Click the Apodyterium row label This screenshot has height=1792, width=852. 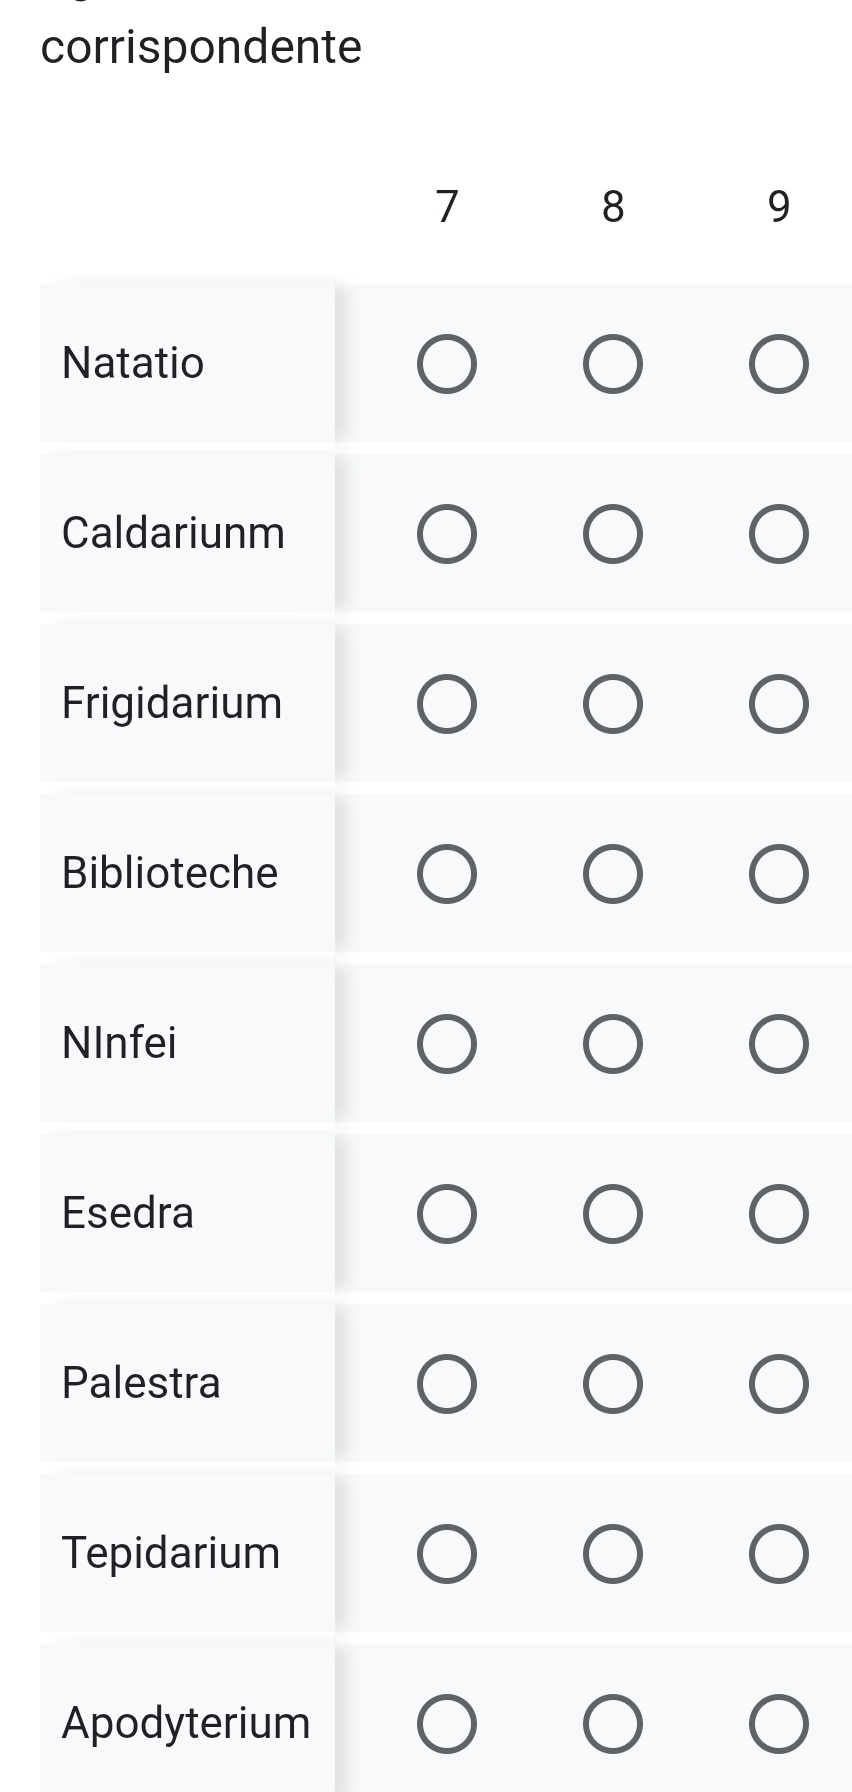(186, 1723)
